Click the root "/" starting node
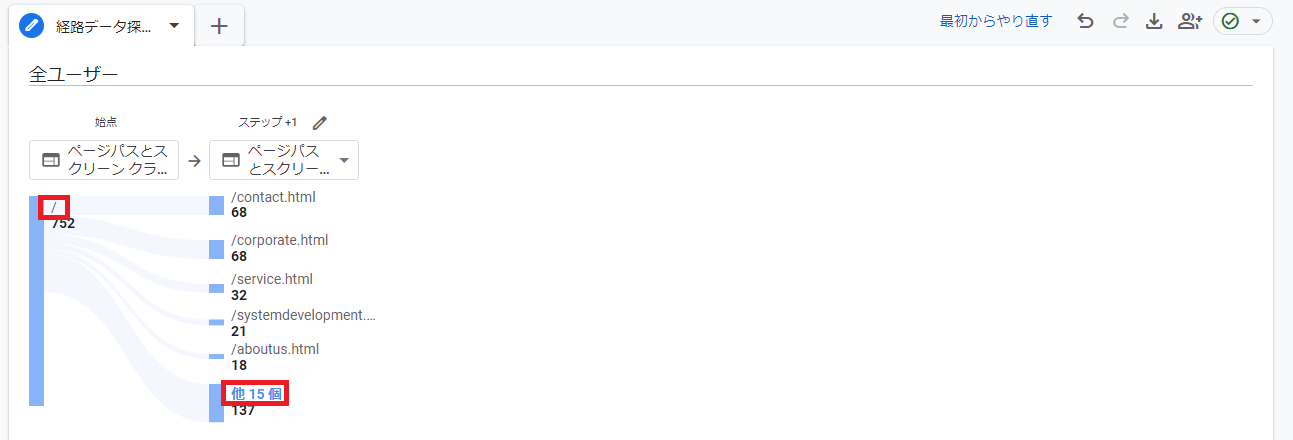The height and width of the screenshot is (440, 1293). tap(53, 207)
